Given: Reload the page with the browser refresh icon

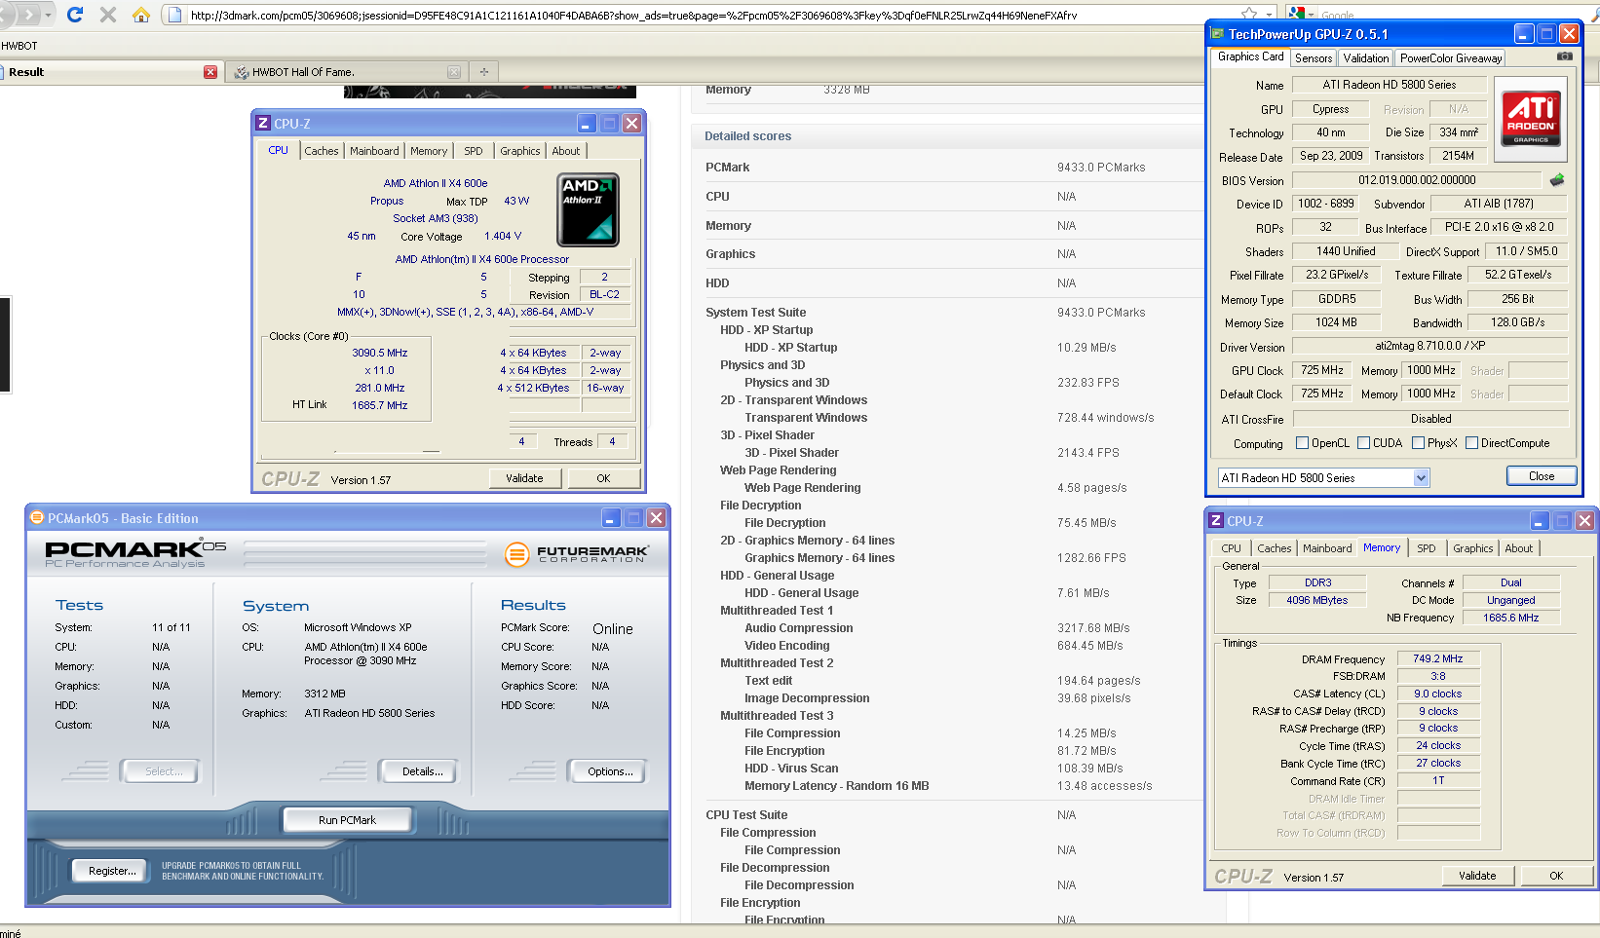Looking at the screenshot, I should (75, 14).
